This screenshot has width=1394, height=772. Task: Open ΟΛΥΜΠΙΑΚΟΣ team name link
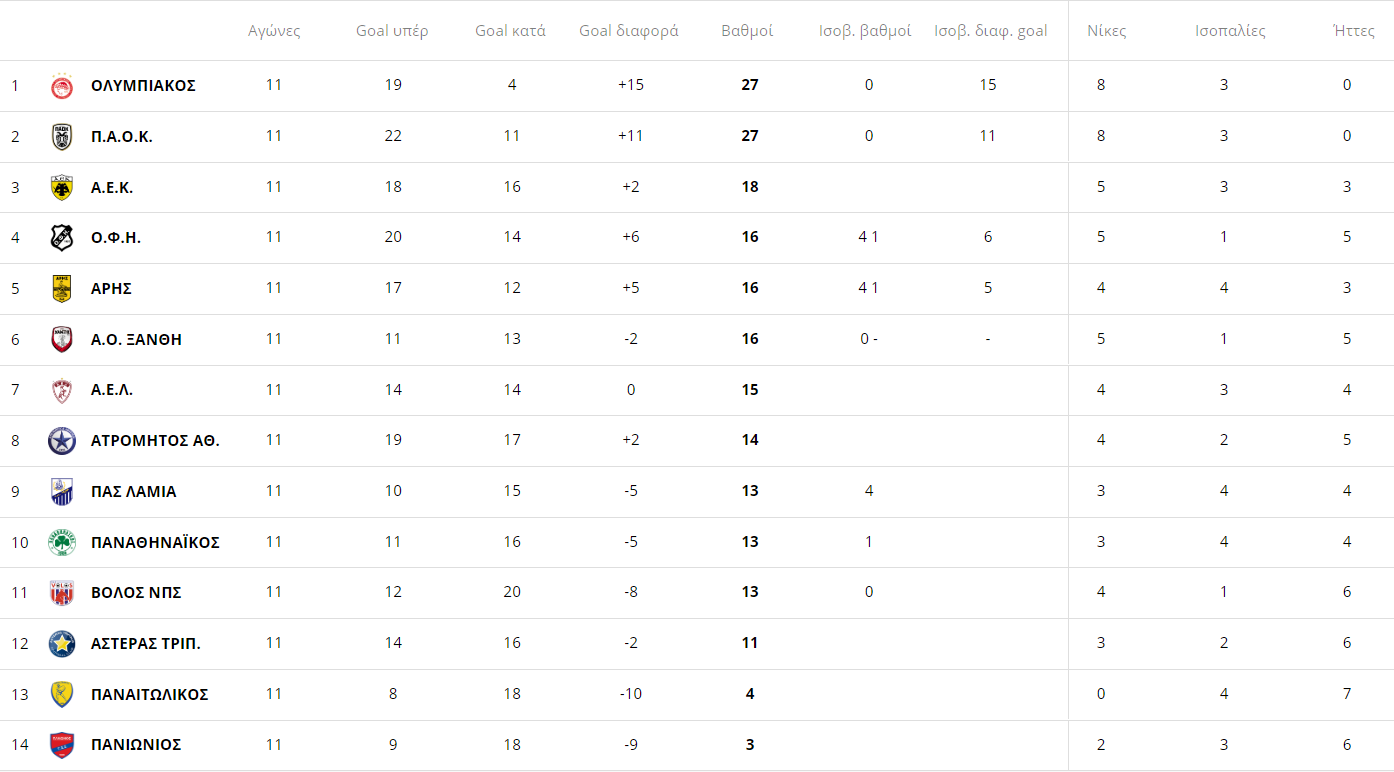143,86
